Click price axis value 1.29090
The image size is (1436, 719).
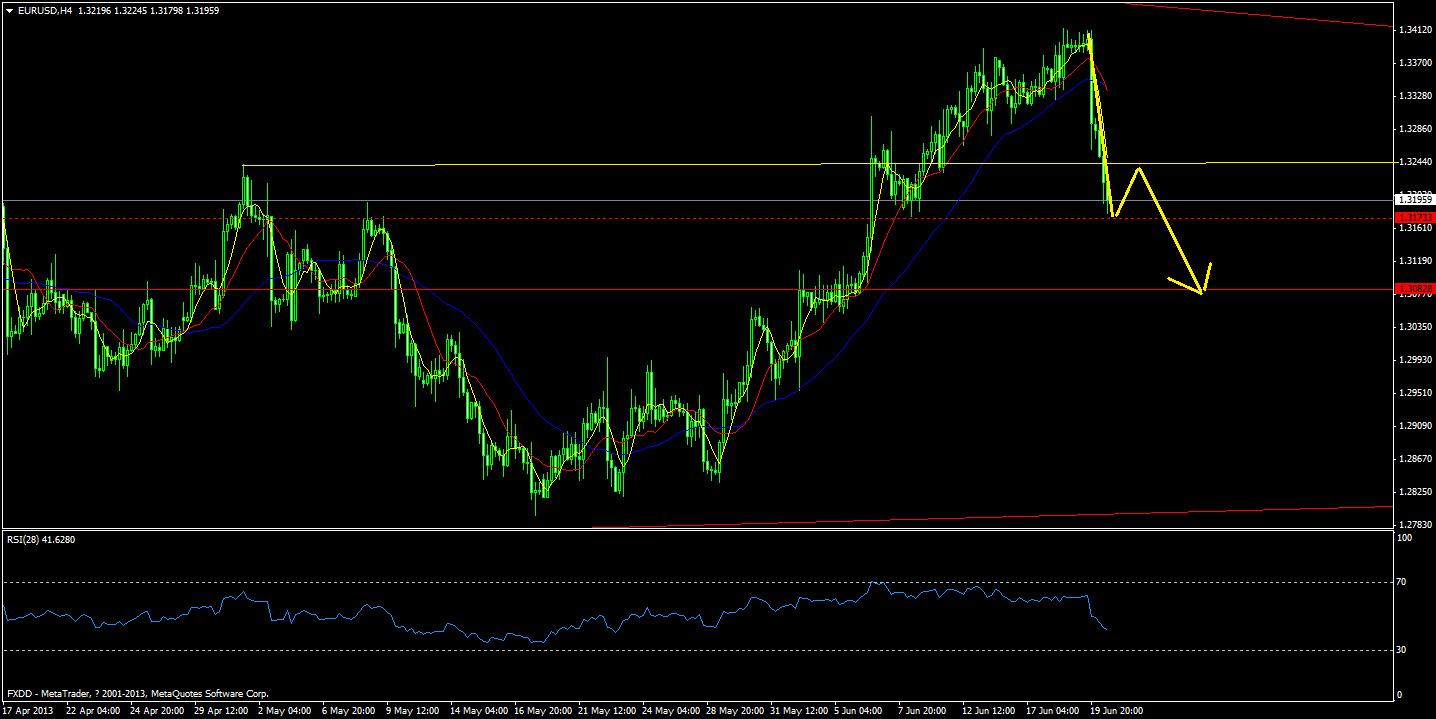[1416, 426]
